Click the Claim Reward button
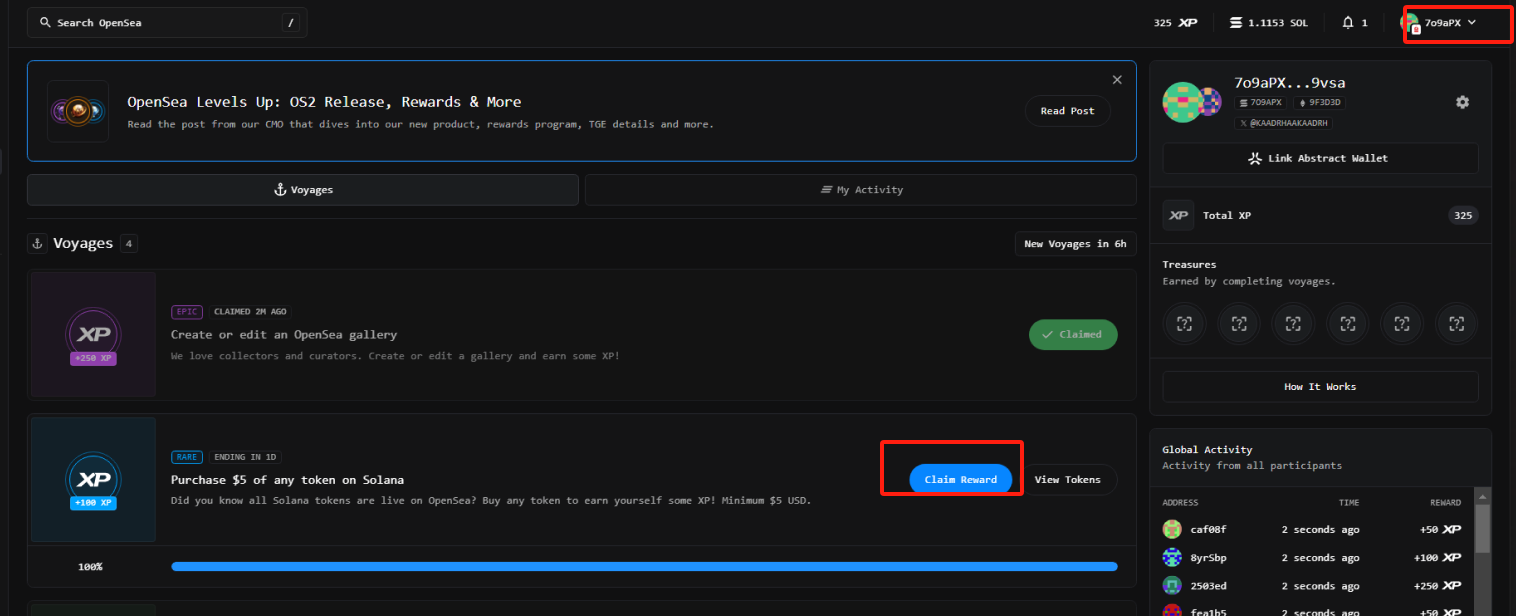 [x=960, y=480]
